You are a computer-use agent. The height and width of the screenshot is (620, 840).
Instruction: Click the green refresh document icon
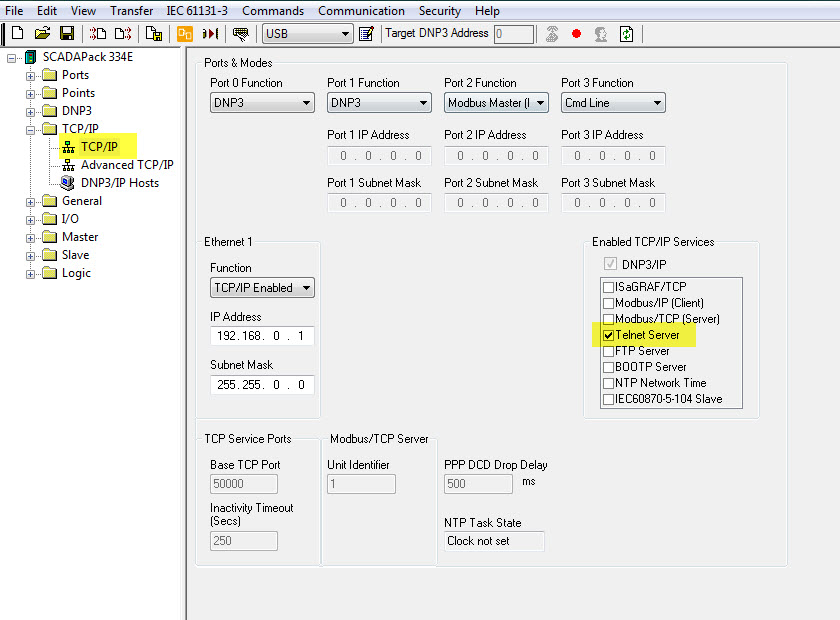[x=626, y=34]
